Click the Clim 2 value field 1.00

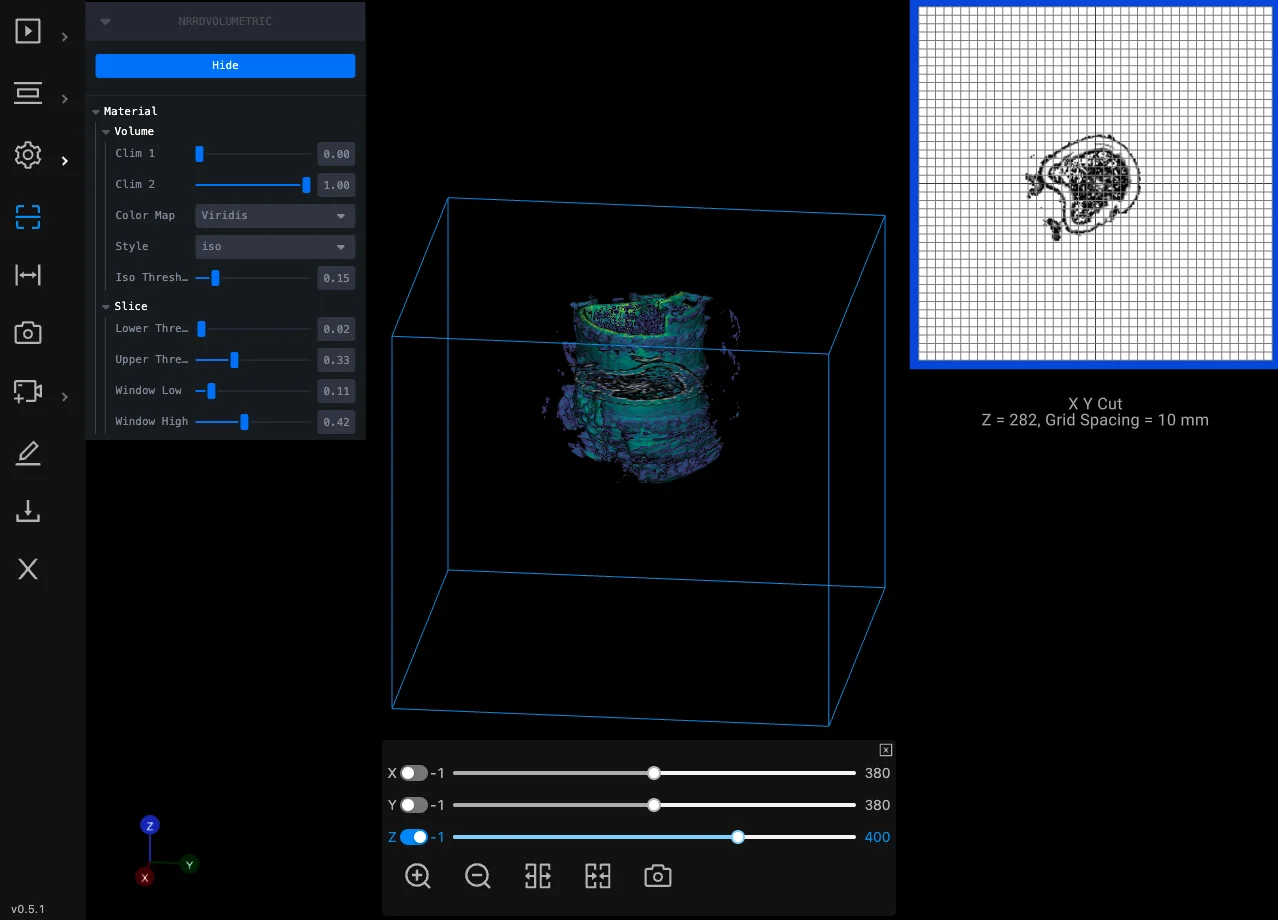coord(336,185)
